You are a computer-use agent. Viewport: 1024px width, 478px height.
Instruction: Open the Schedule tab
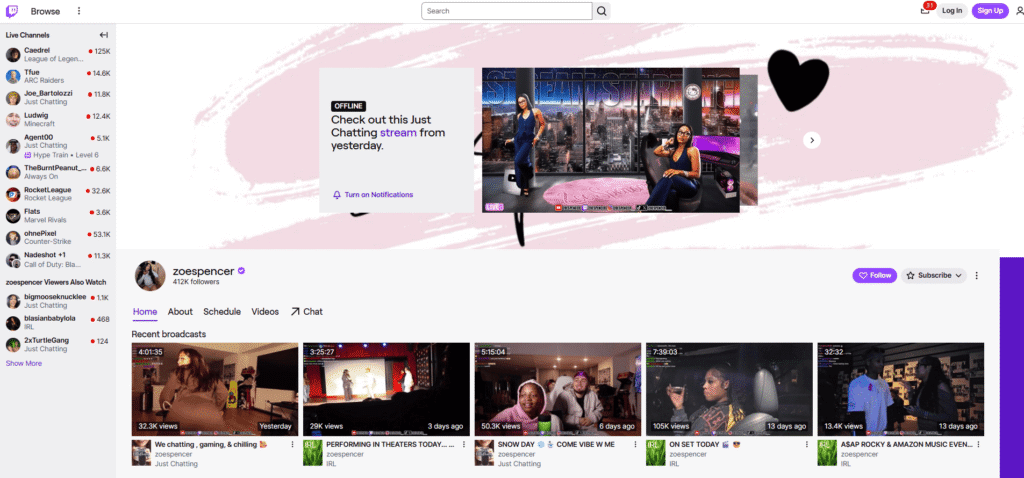[222, 312]
